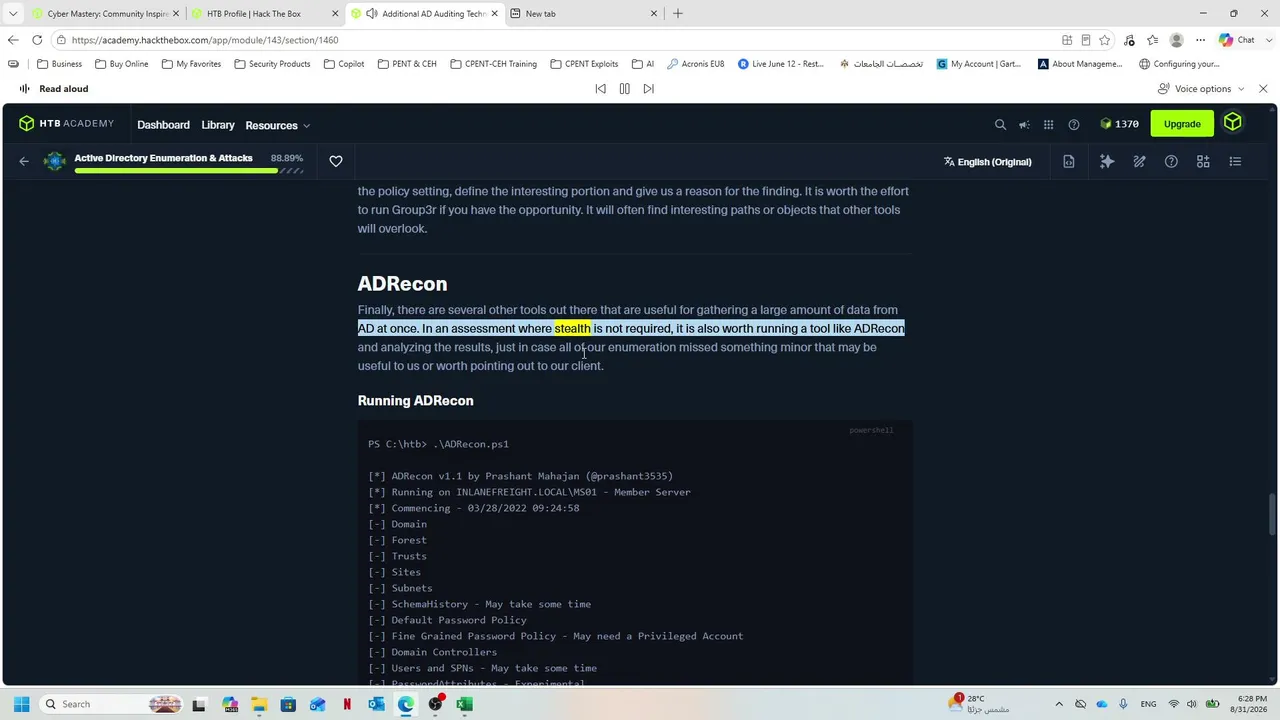Refresh the current page

point(37,40)
